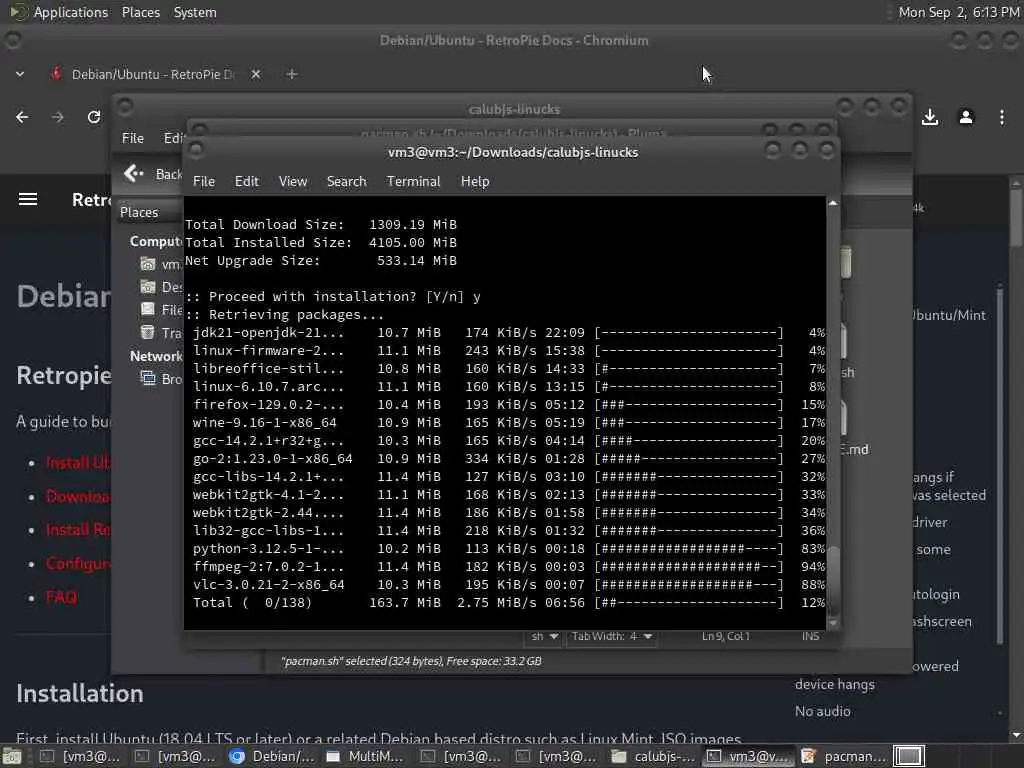Open the terminal View menu
Screen dimensions: 1024x768
pos(293,182)
